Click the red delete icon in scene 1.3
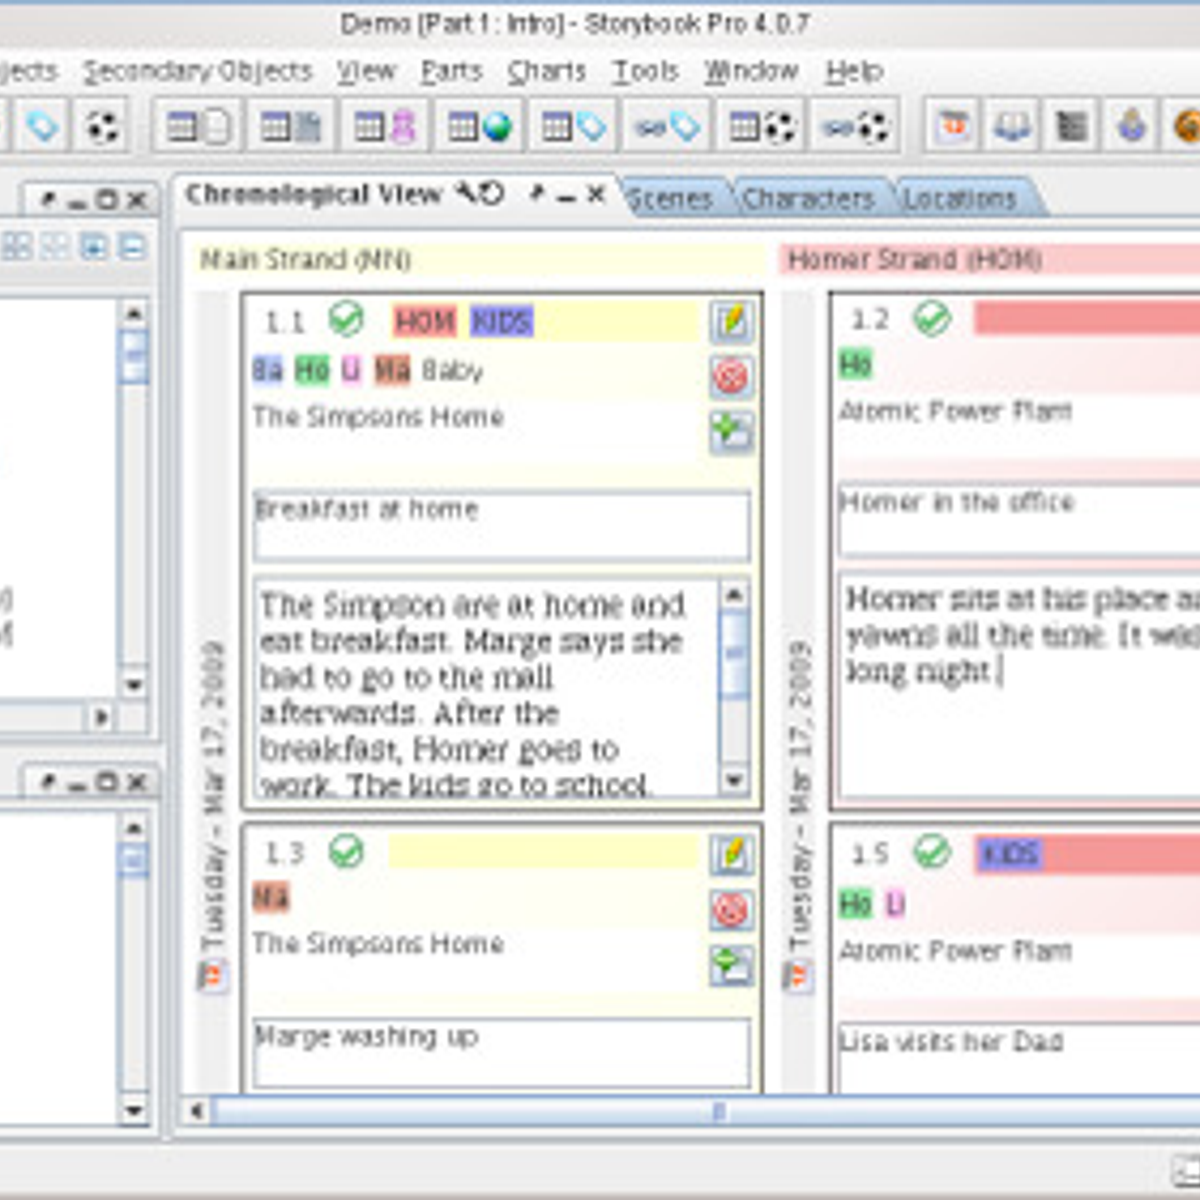Viewport: 1200px width, 1200px height. (731, 910)
